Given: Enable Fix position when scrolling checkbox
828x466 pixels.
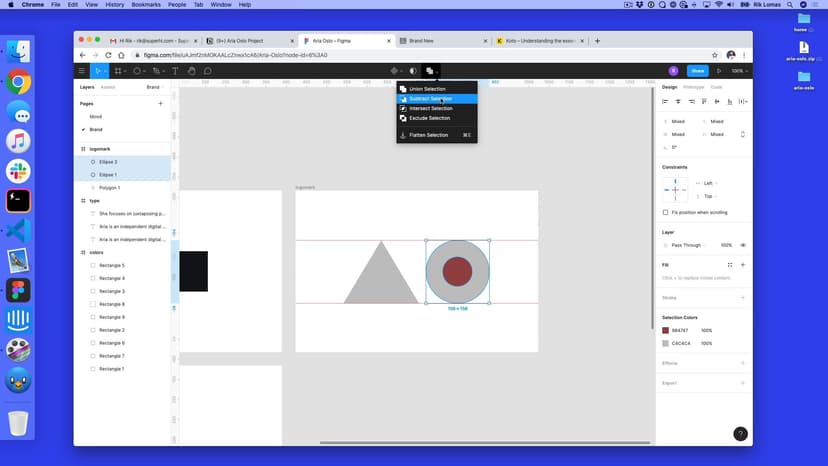Looking at the screenshot, I should (666, 212).
